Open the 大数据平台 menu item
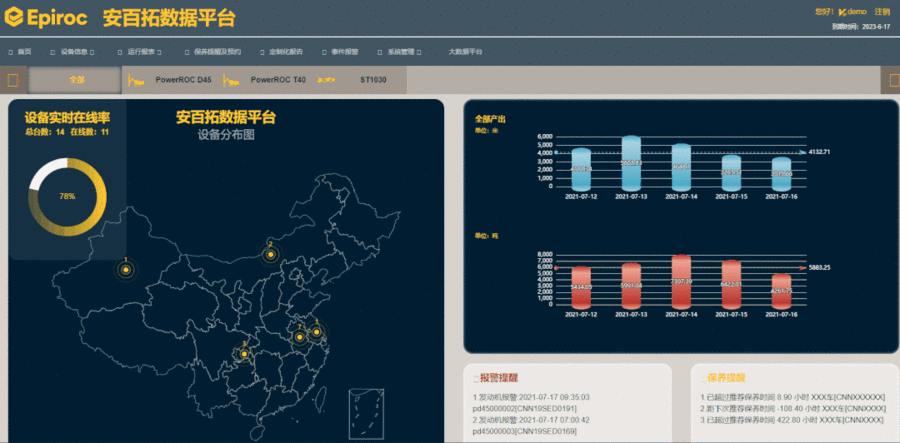The image size is (900, 443). click(465, 51)
